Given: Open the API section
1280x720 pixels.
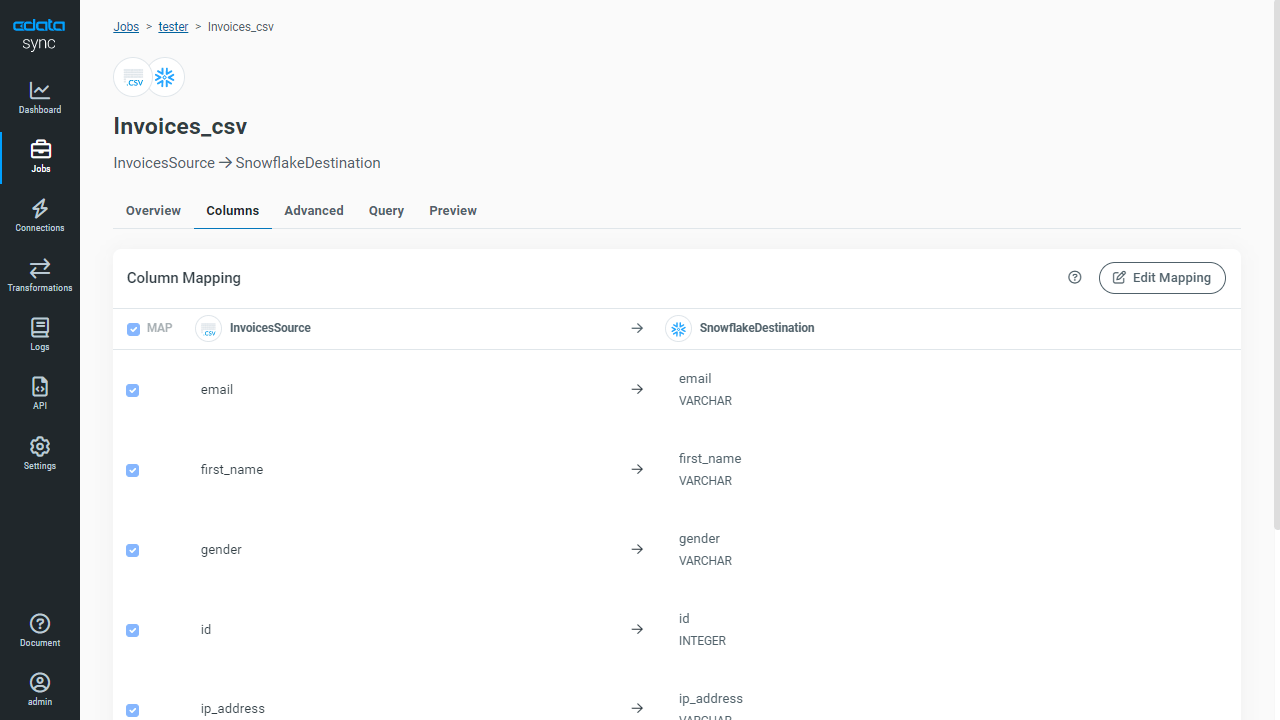Looking at the screenshot, I should click(40, 392).
